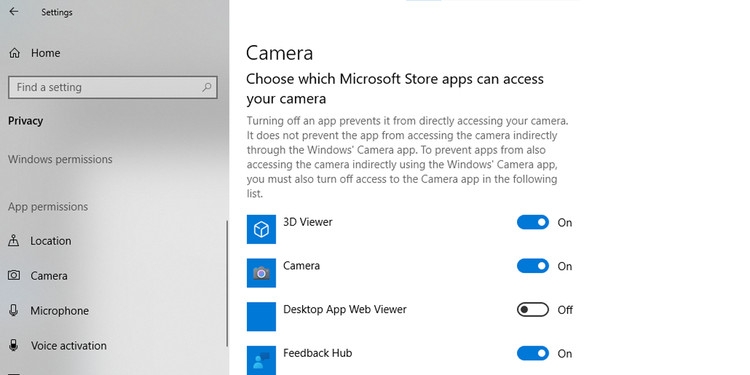Disable camera access for Camera app
Screen dimensions: 750x375
click(x=533, y=266)
